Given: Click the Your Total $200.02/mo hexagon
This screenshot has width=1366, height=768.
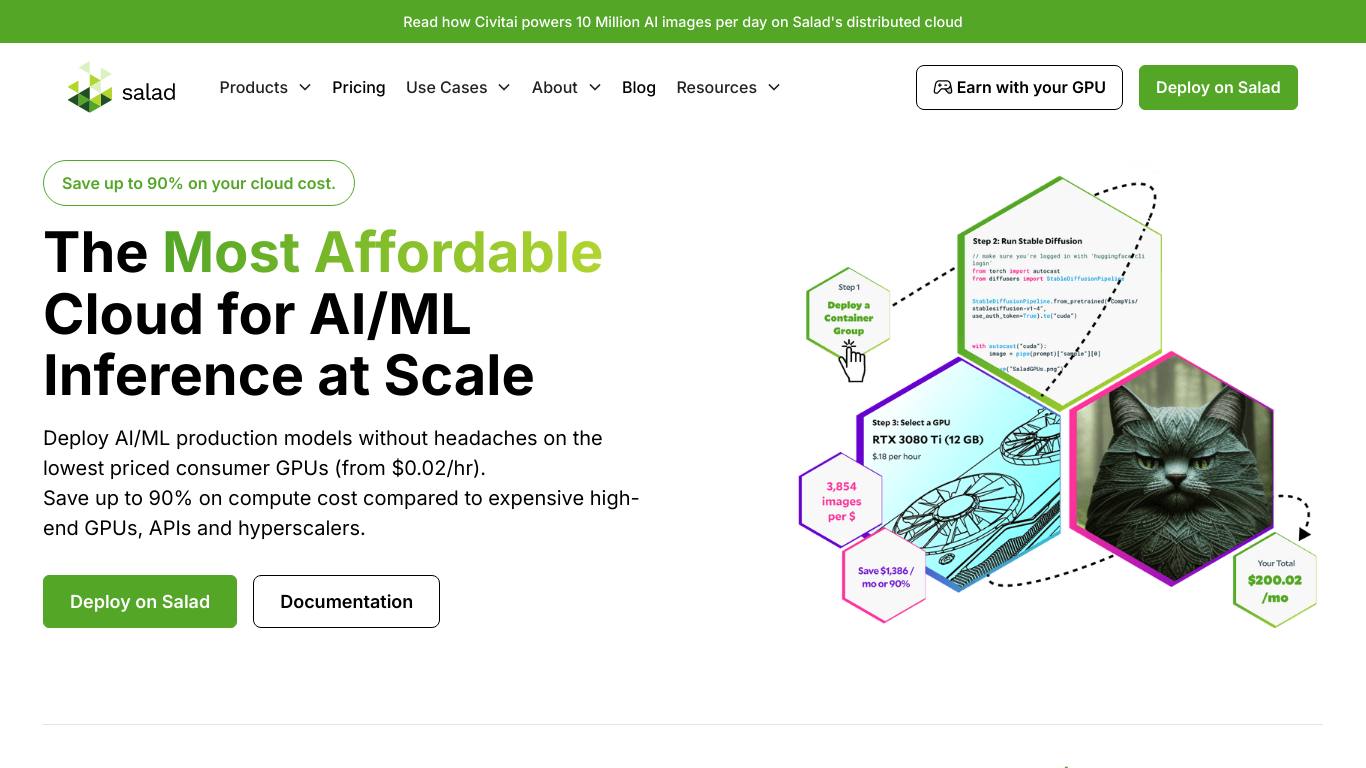Looking at the screenshot, I should 1275,580.
